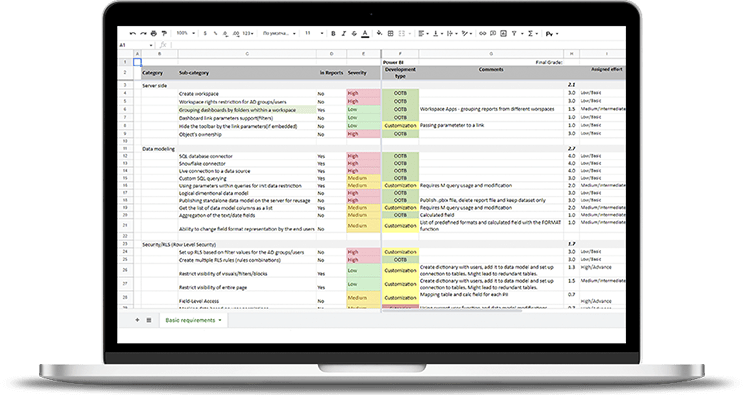Click the Final Grade label cell
The height and width of the screenshot is (395, 744).
tap(491, 62)
